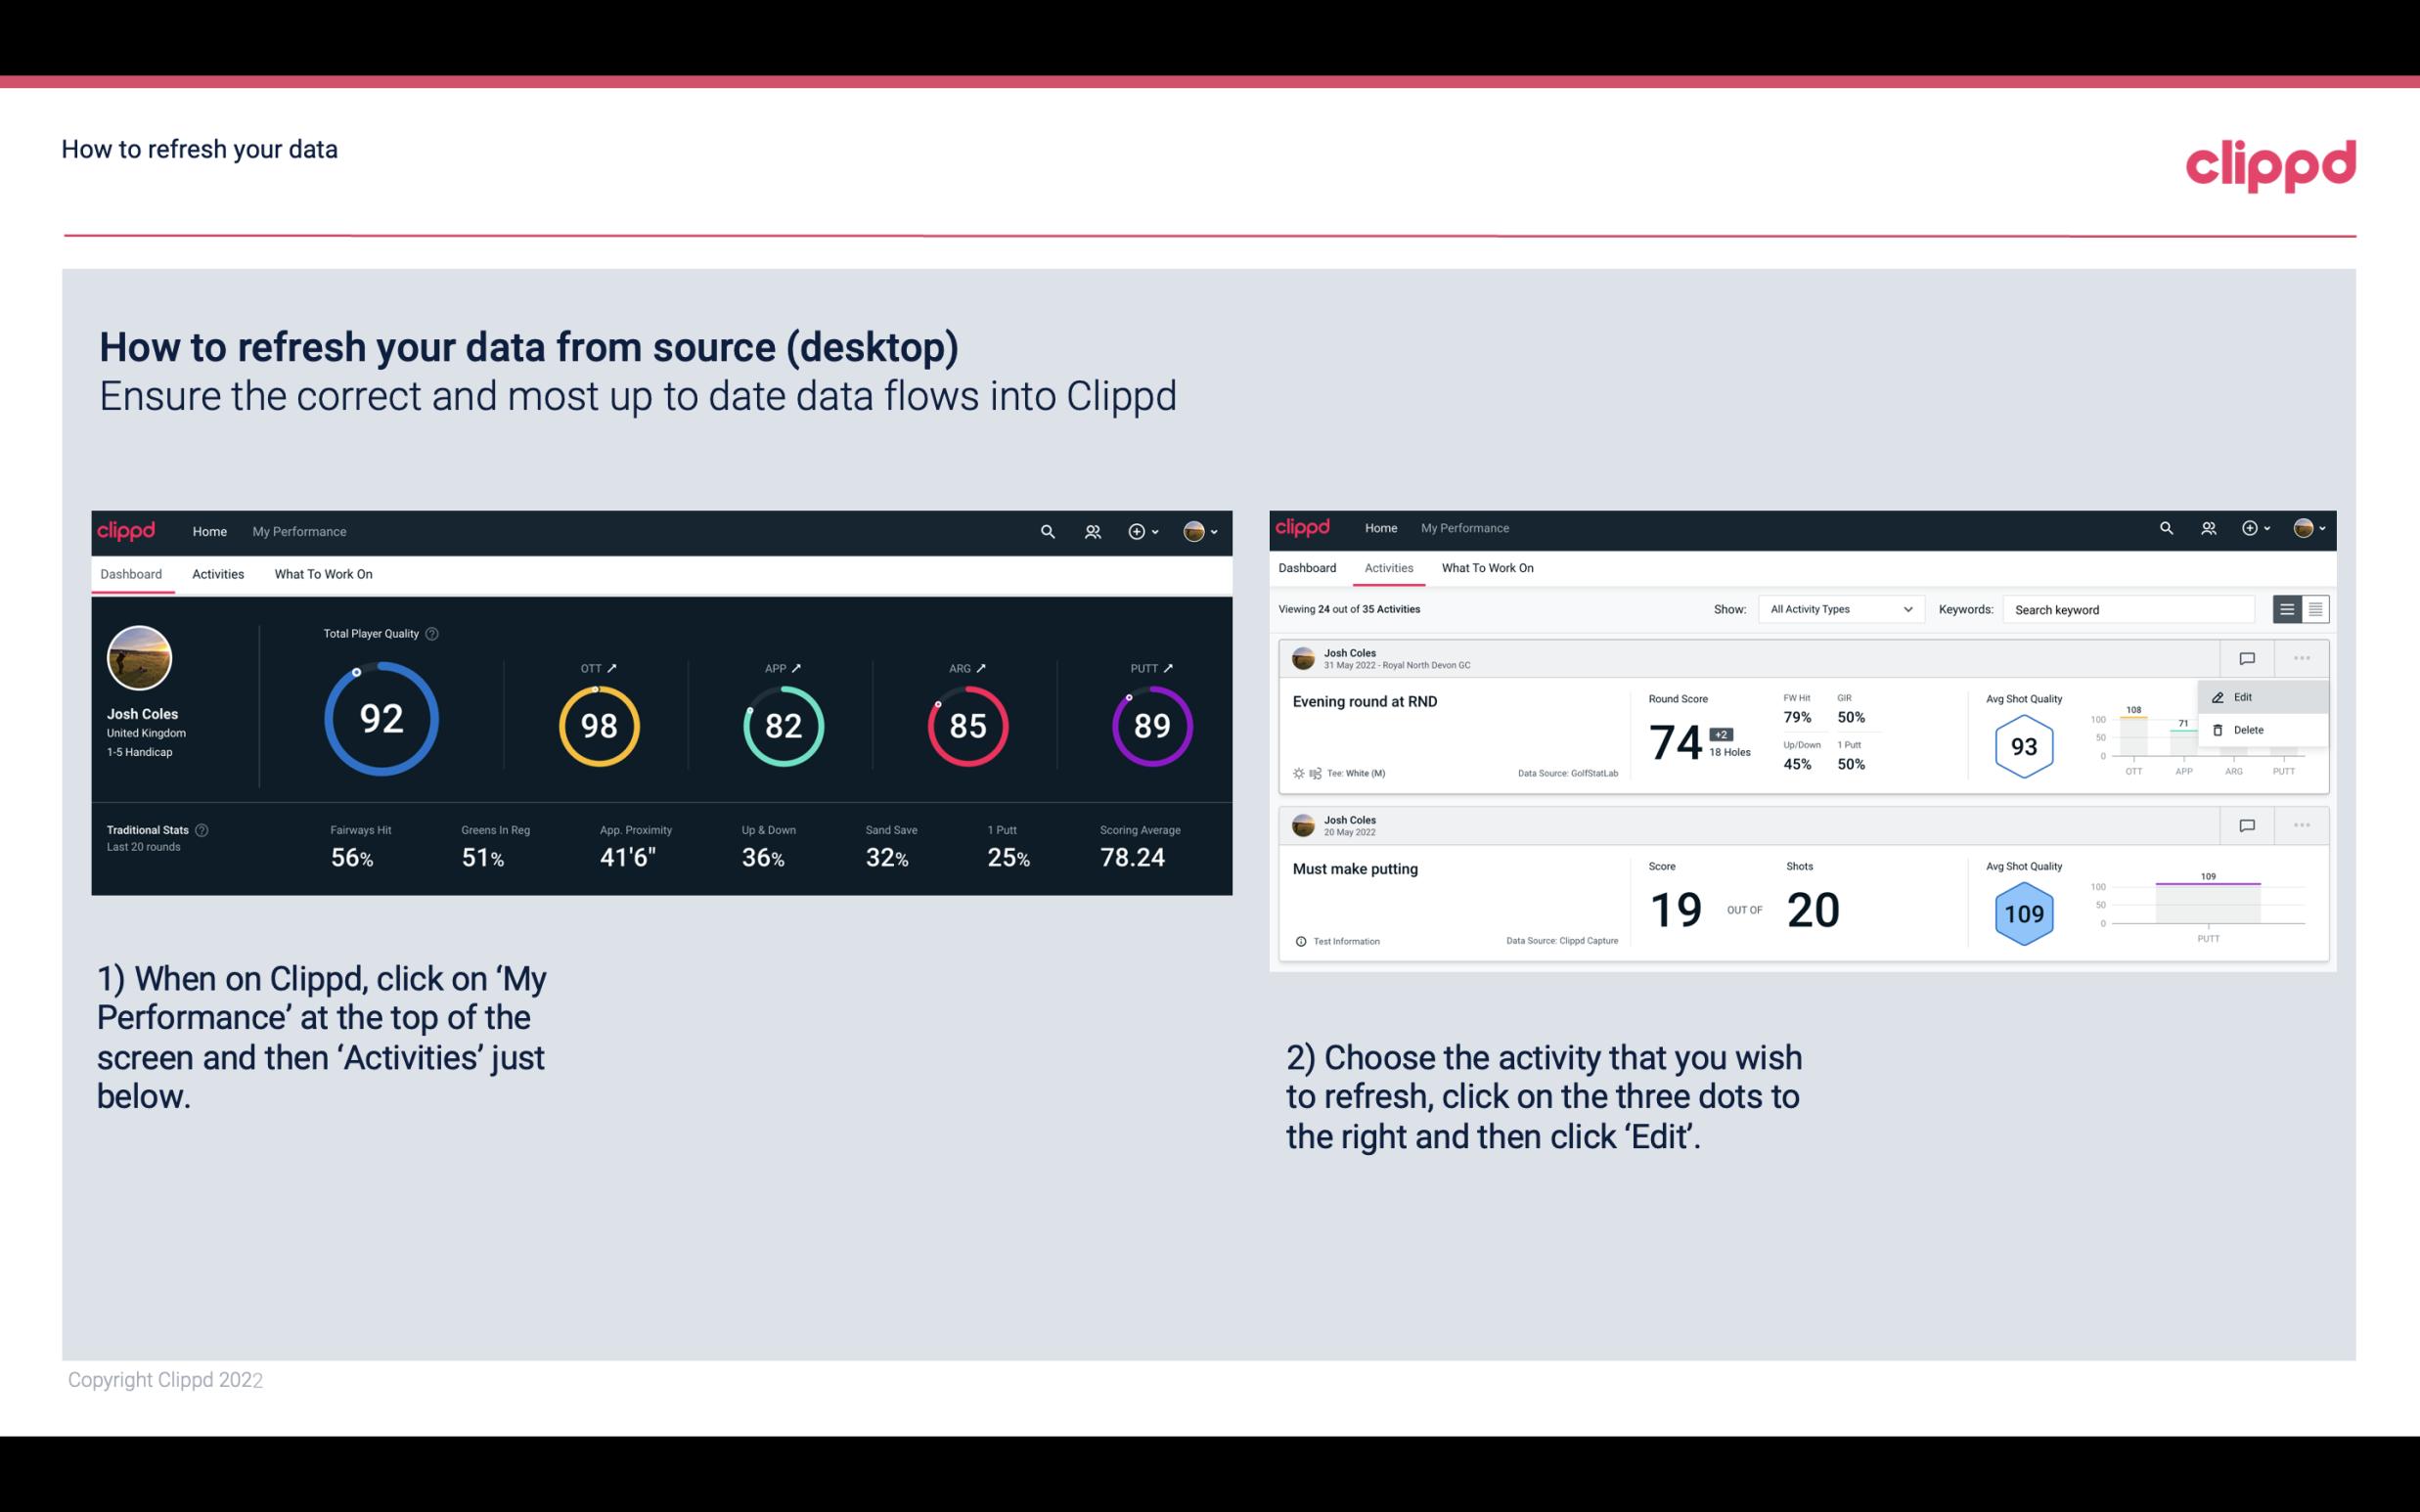Click the Clippd home logo icon
The width and height of the screenshot is (2420, 1512).
pos(127,531)
